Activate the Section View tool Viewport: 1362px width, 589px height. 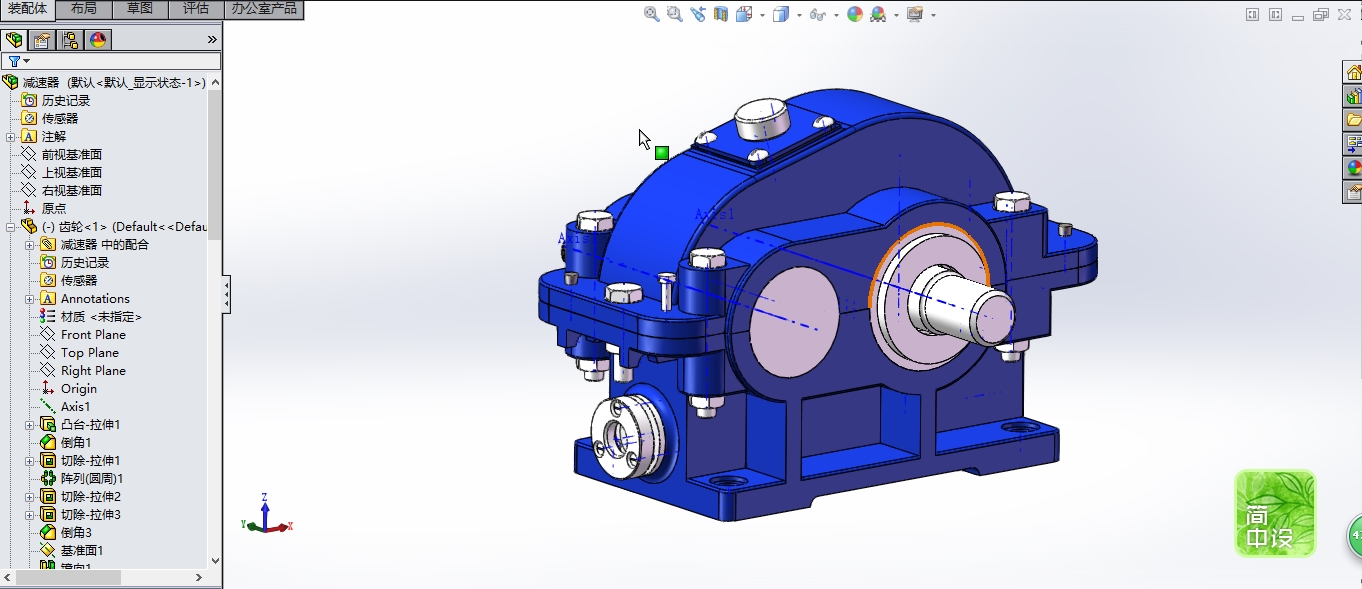720,14
